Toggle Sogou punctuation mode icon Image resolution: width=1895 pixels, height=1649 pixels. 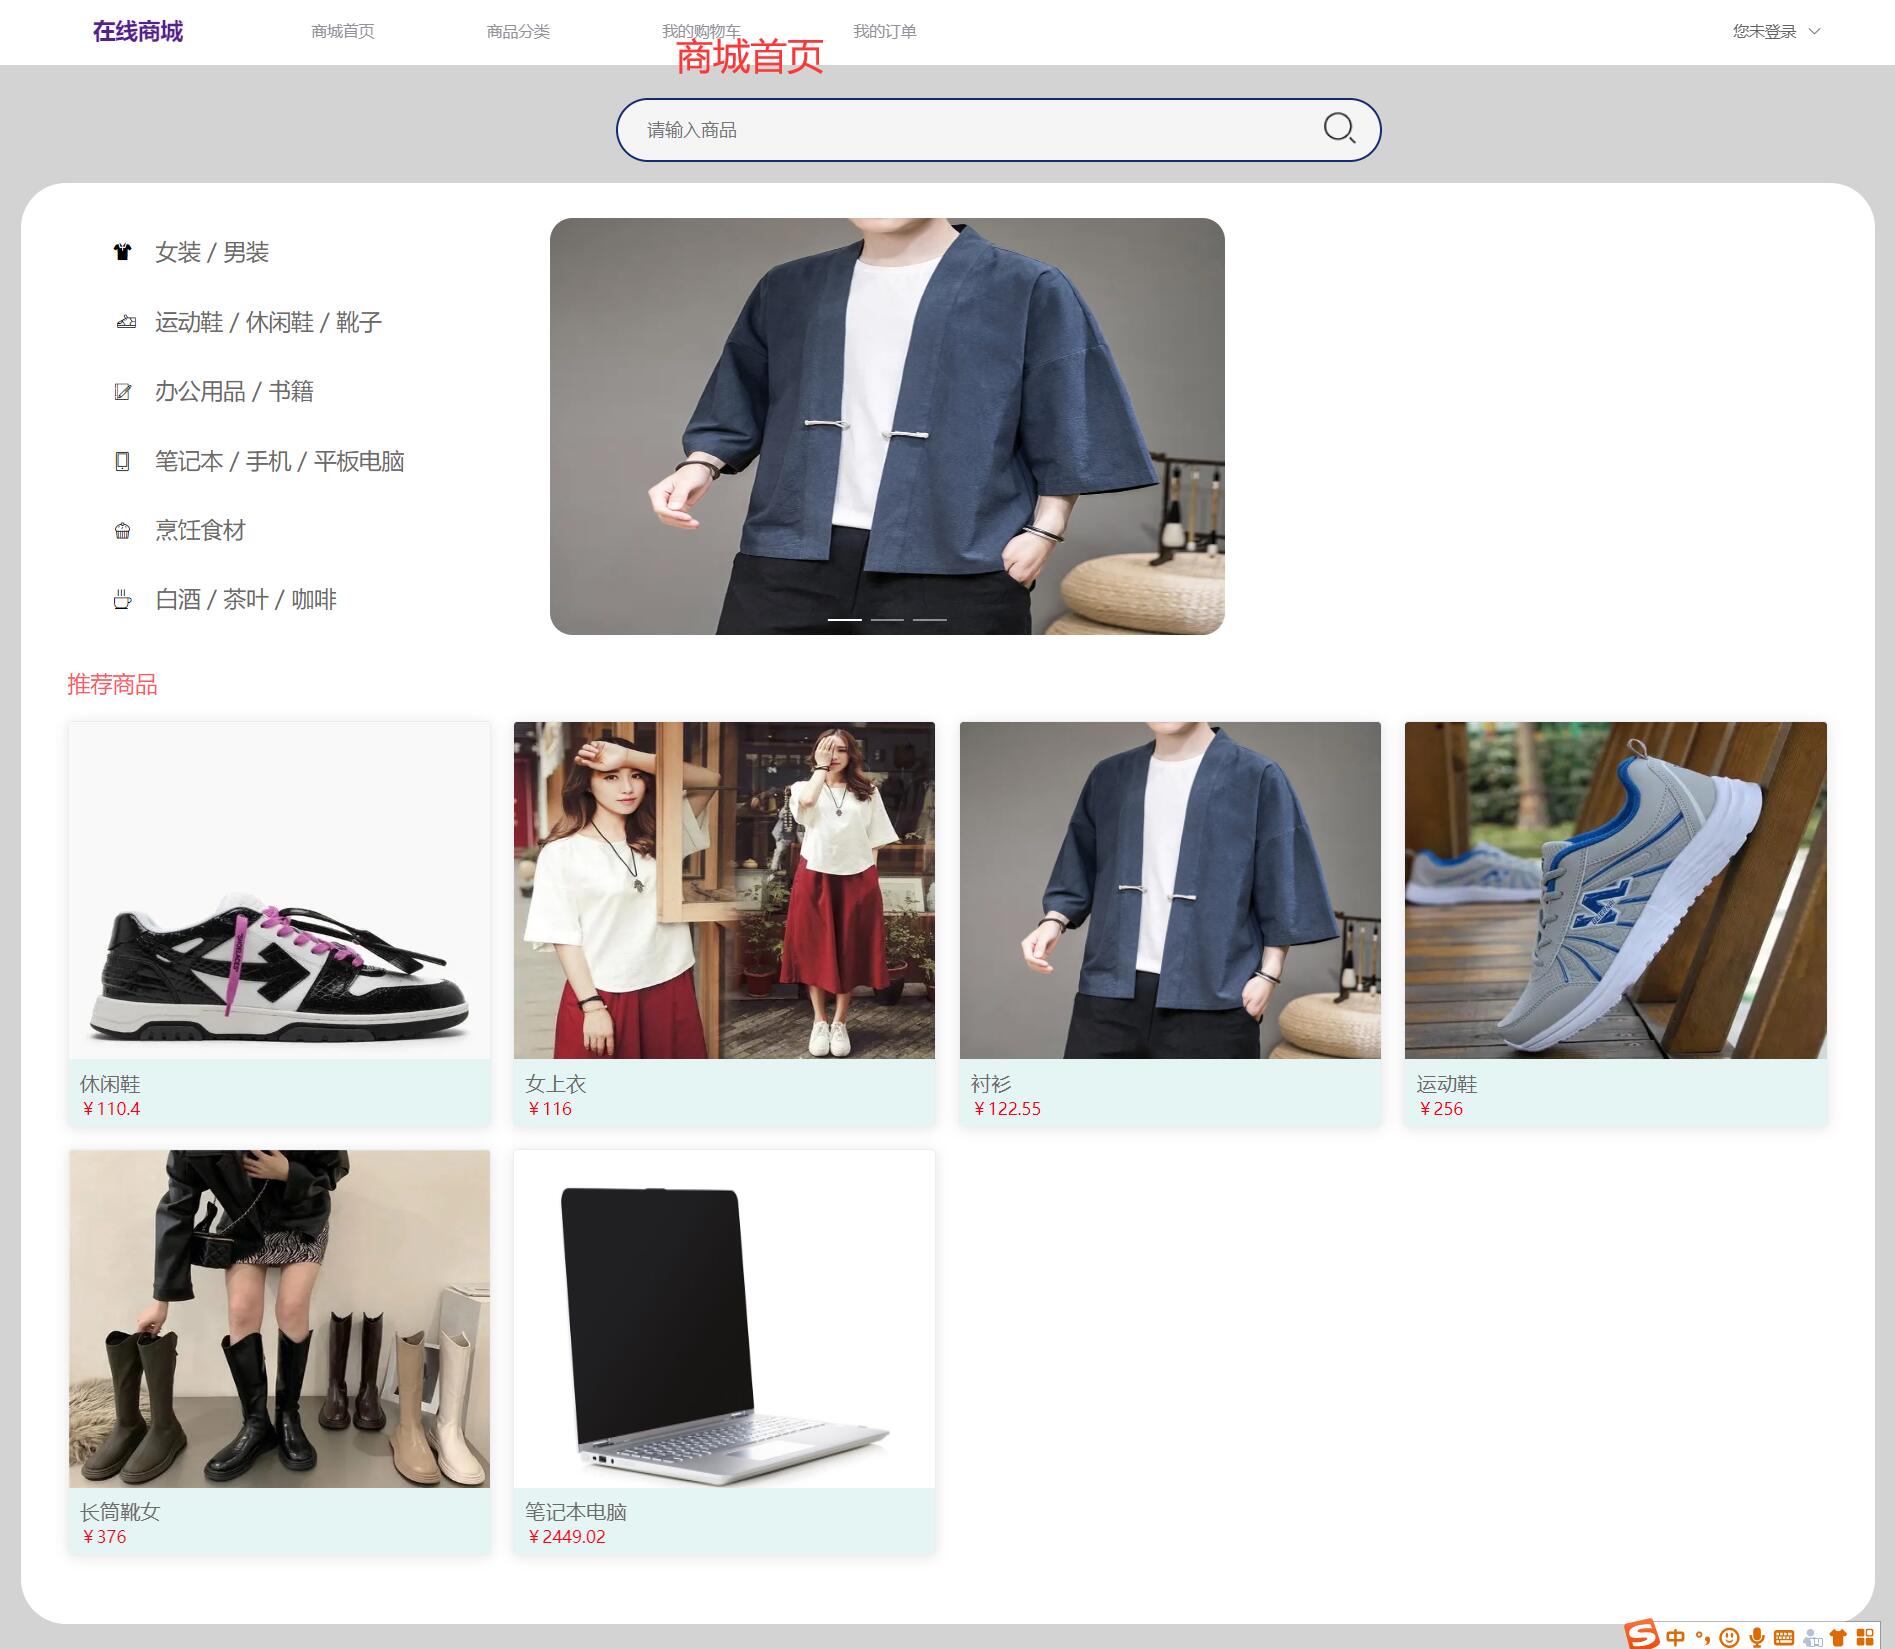pyautogui.click(x=1702, y=1637)
